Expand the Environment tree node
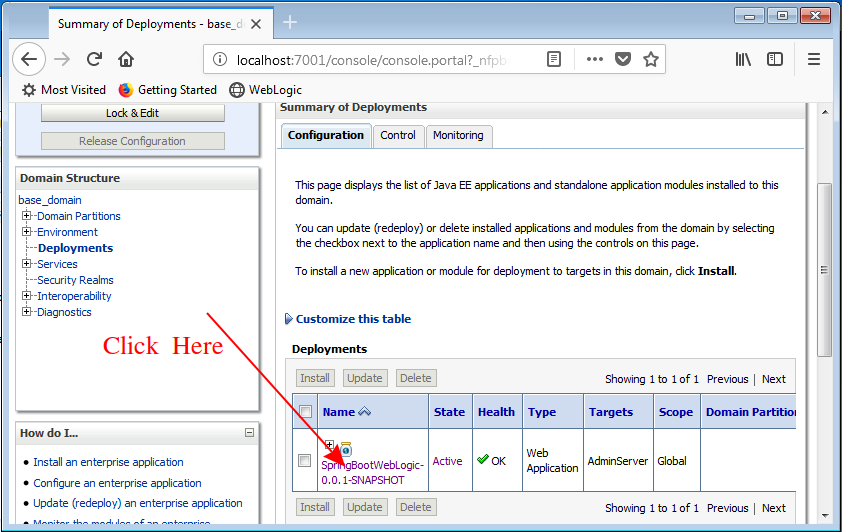Screen dimensions: 842x532 (26, 232)
